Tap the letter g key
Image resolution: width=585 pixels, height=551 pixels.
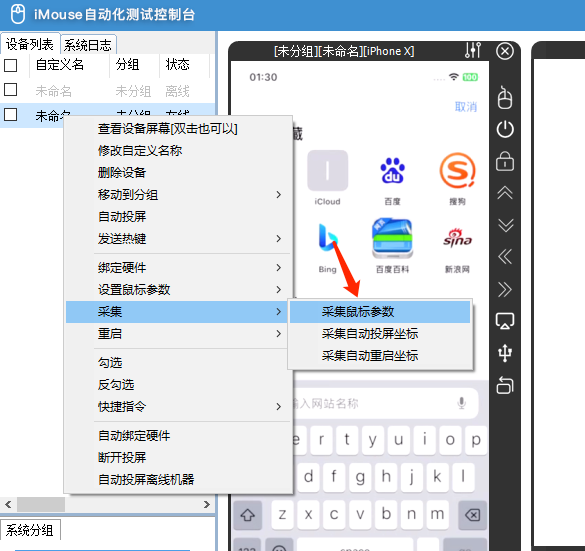click(360, 477)
